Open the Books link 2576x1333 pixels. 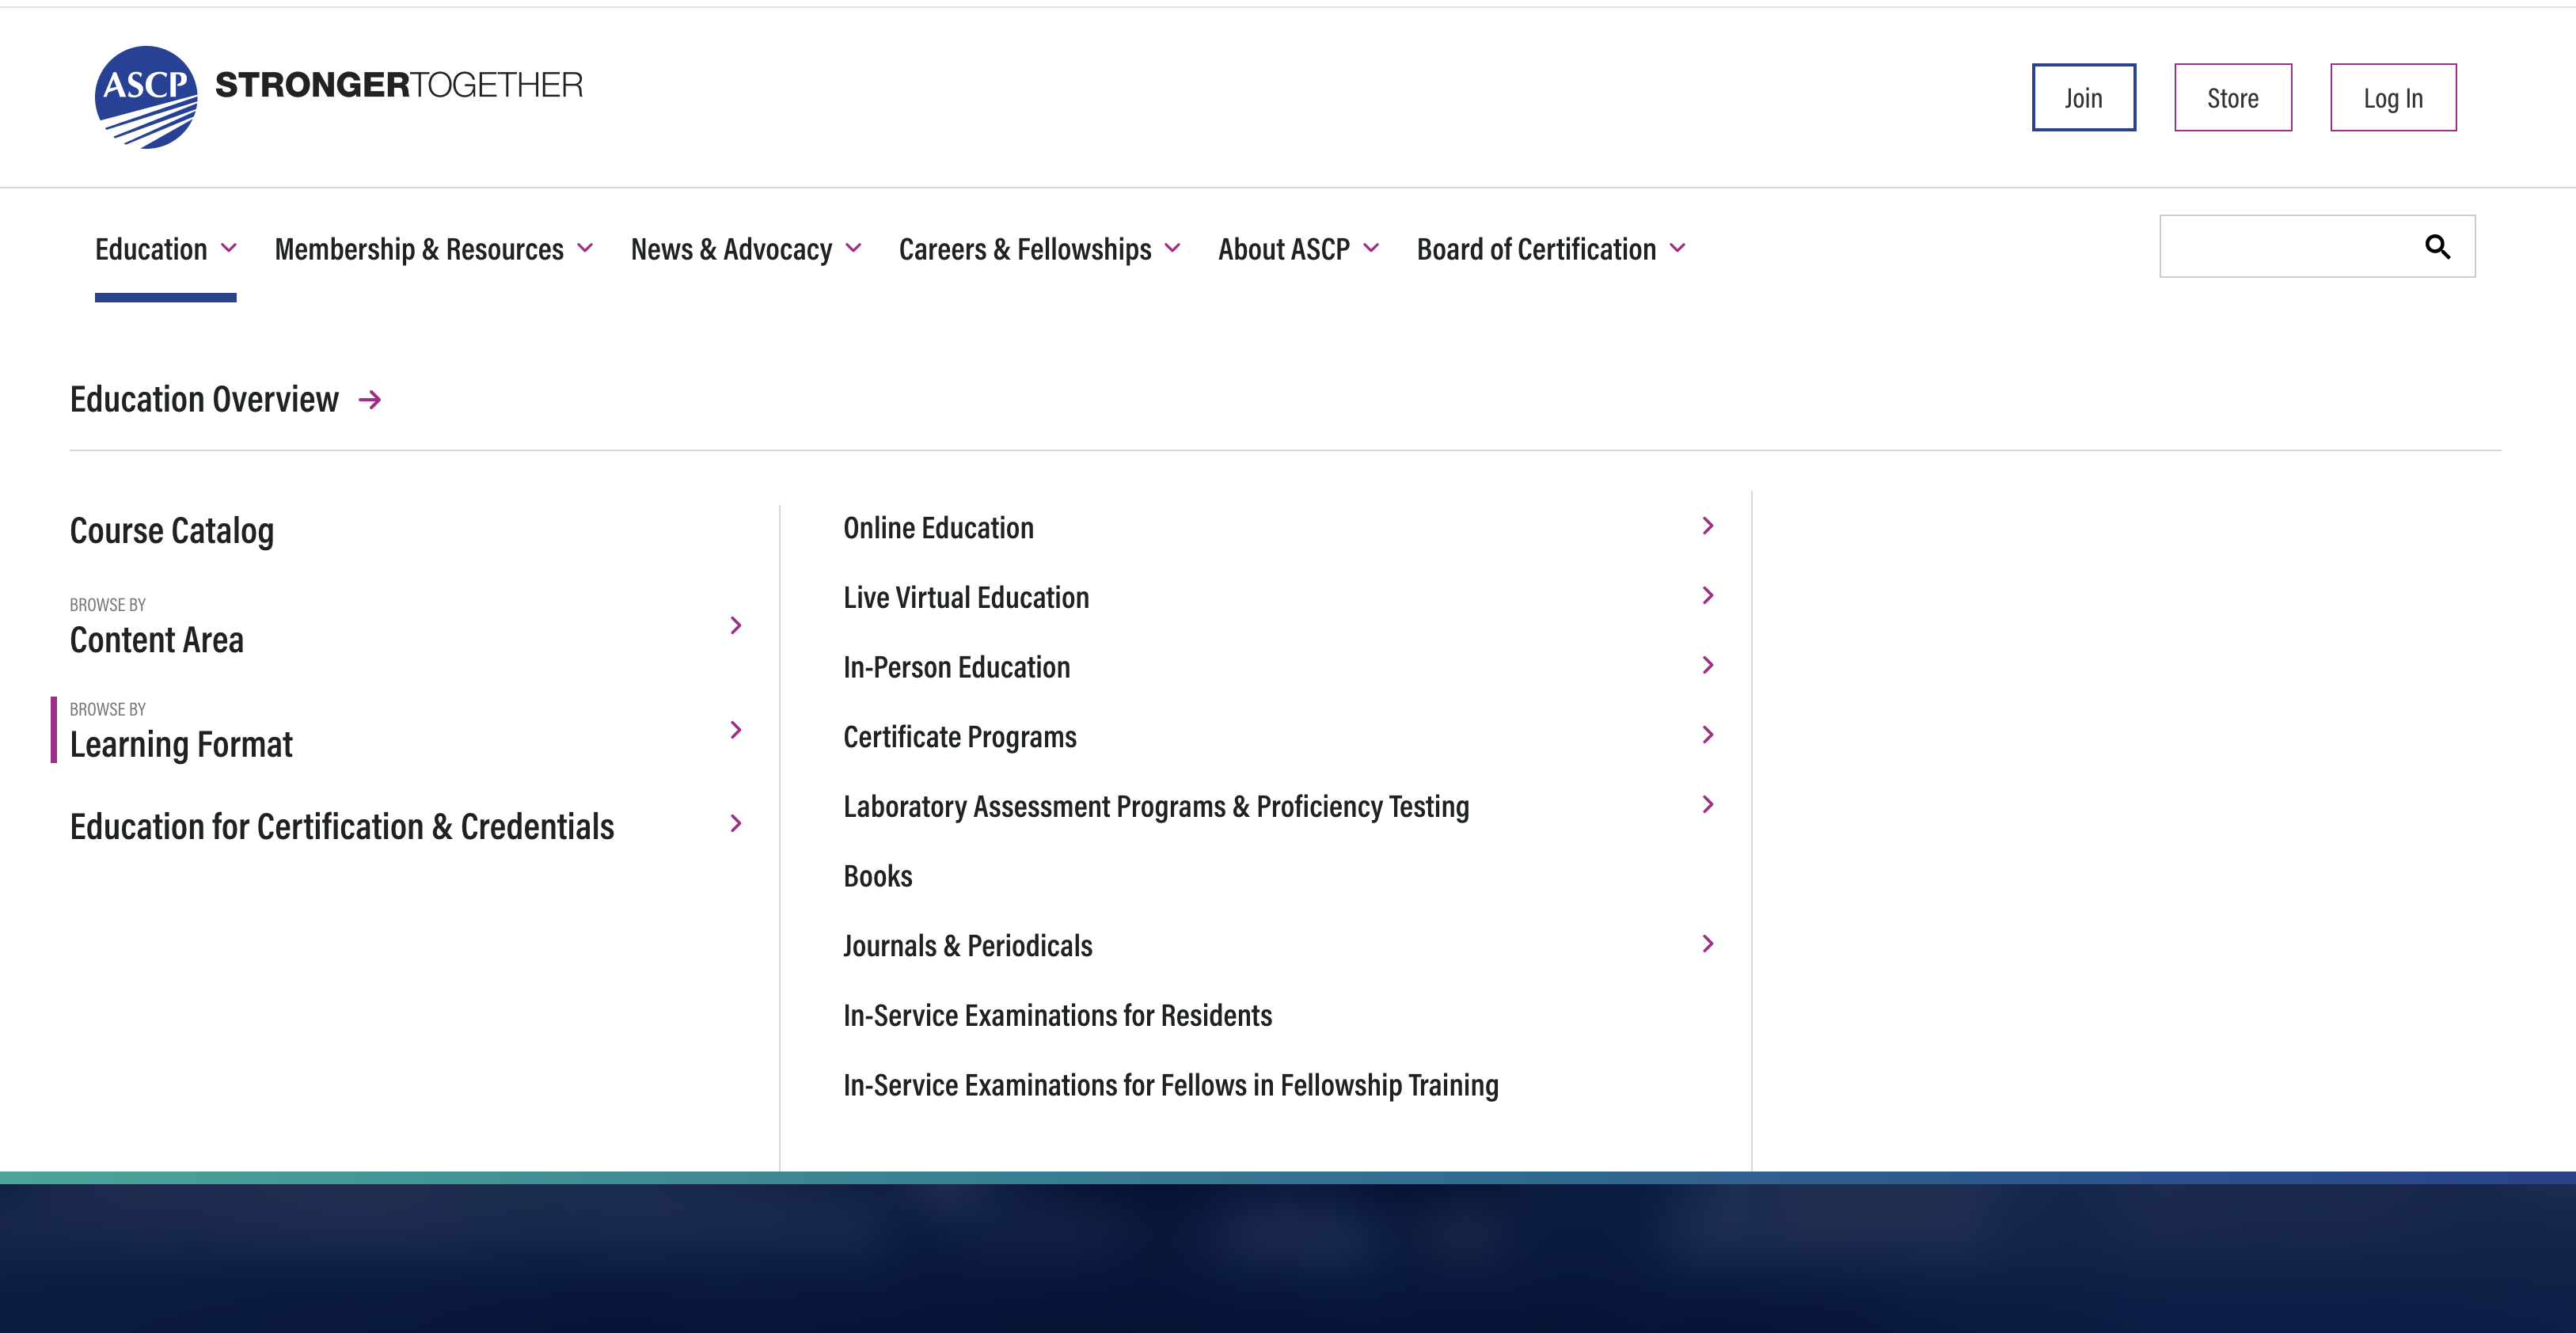click(878, 876)
